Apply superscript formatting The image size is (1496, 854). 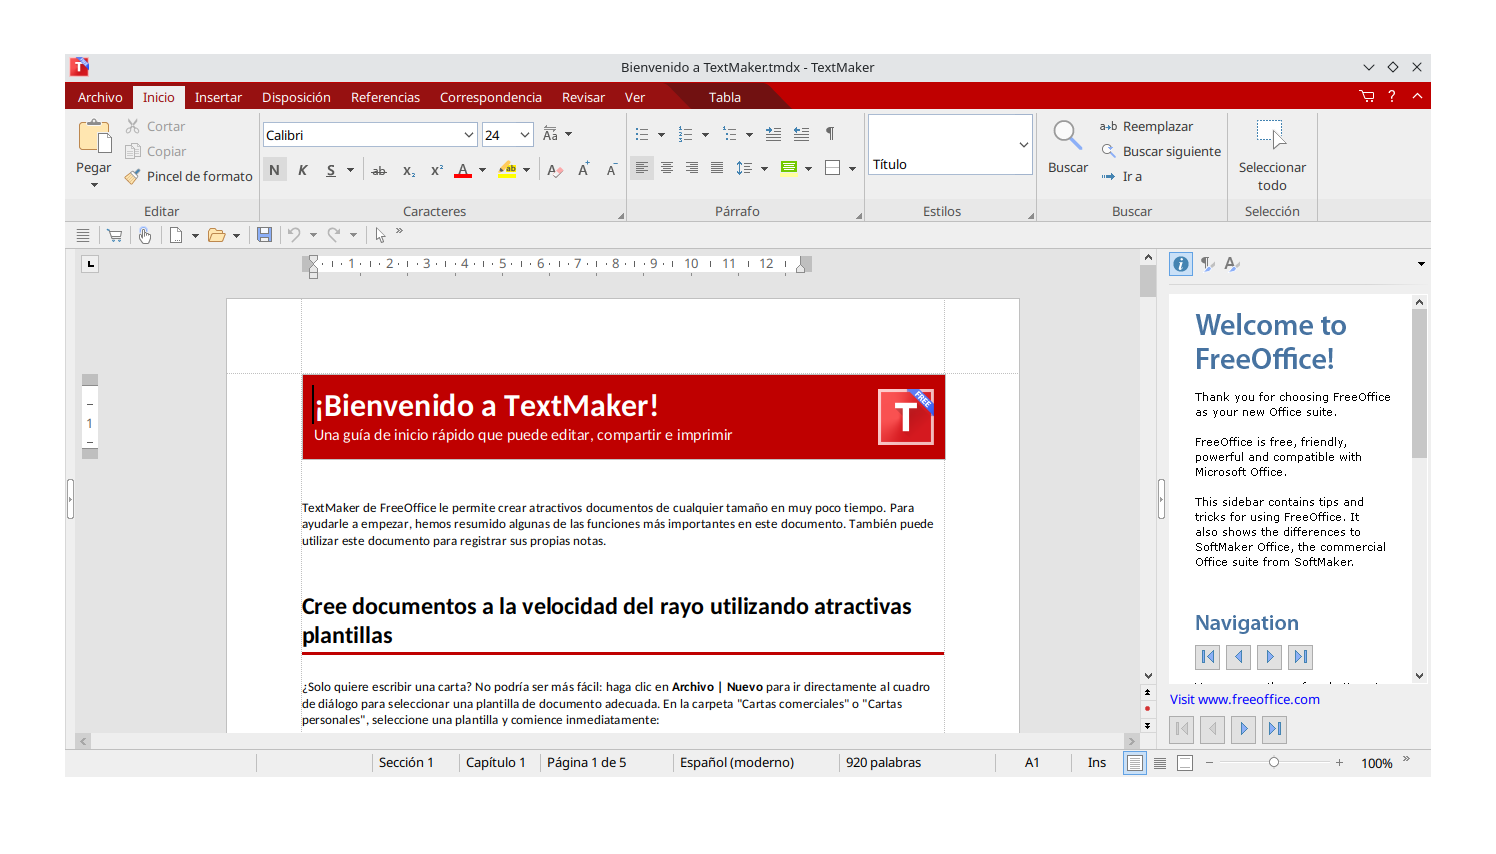click(x=436, y=170)
